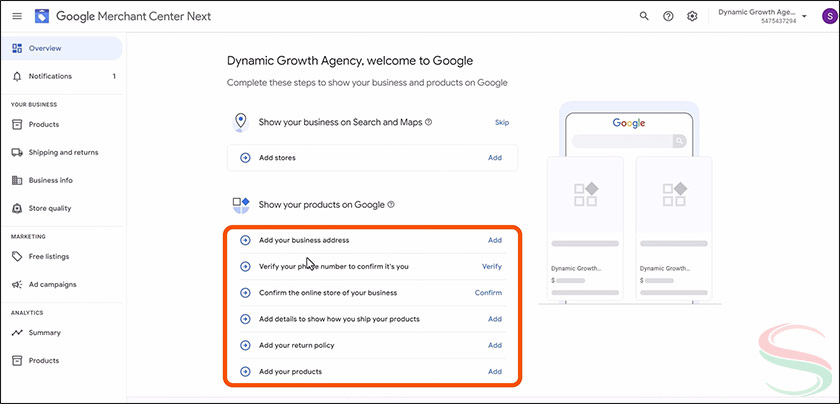Click plus icon next to Add stores
Image resolution: width=840 pixels, height=404 pixels.
tap(246, 158)
